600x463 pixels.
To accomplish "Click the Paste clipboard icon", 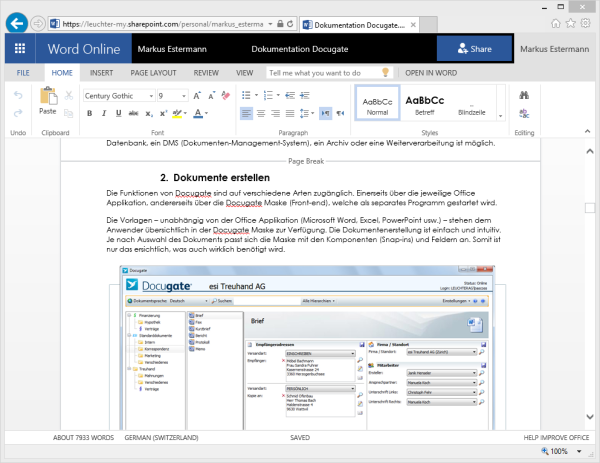I will [48, 96].
